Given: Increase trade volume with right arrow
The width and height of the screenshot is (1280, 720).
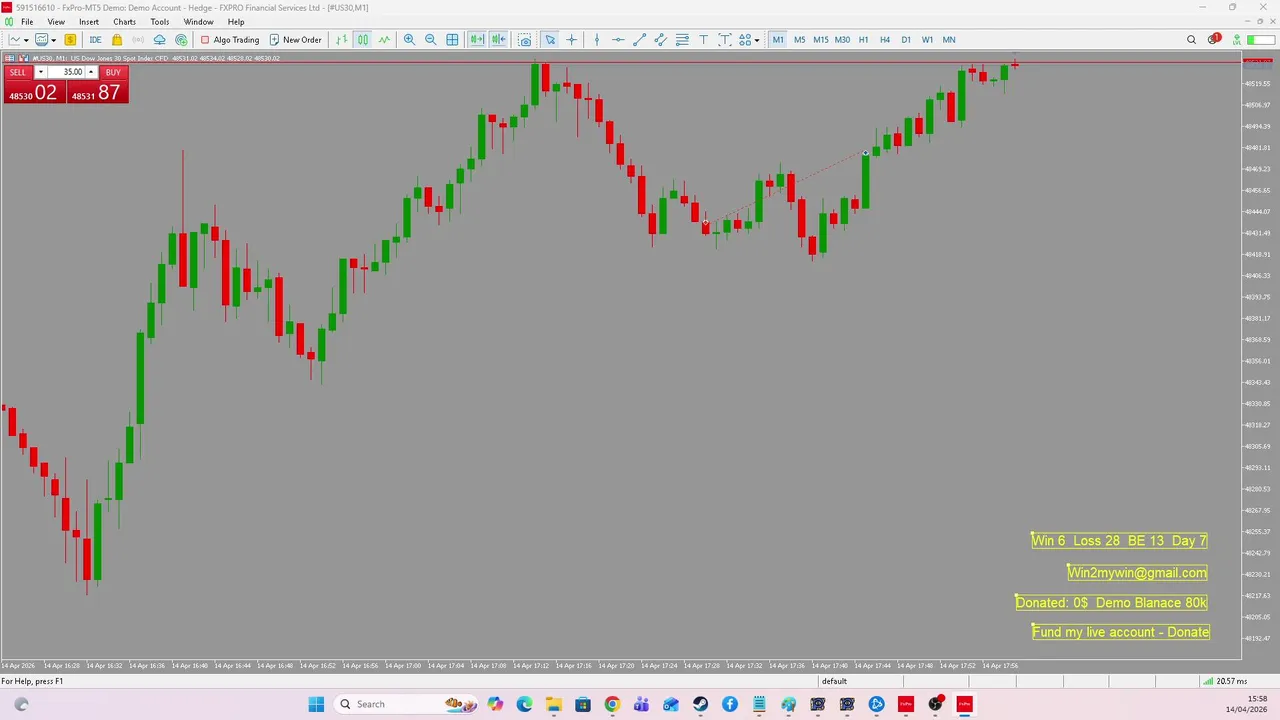Looking at the screenshot, I should pos(91,72).
